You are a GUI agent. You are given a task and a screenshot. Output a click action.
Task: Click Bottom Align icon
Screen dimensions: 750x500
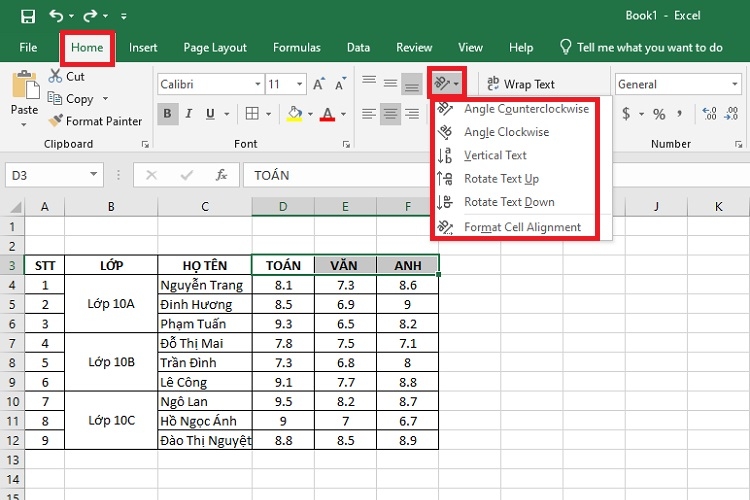coord(412,85)
